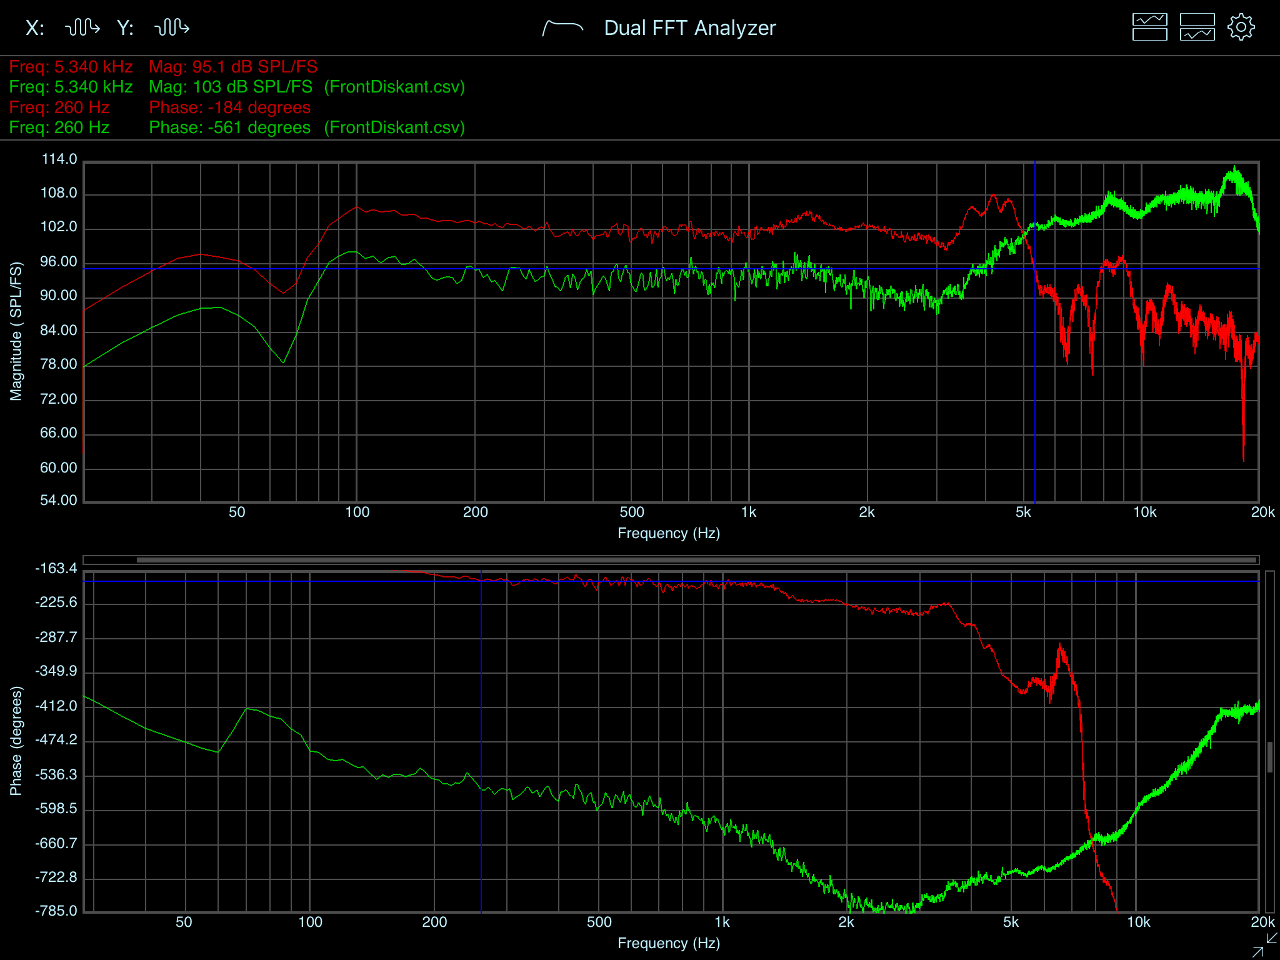This screenshot has width=1280, height=960.
Task: Select the first plot layout icon with line chart on top
Action: (1150, 27)
